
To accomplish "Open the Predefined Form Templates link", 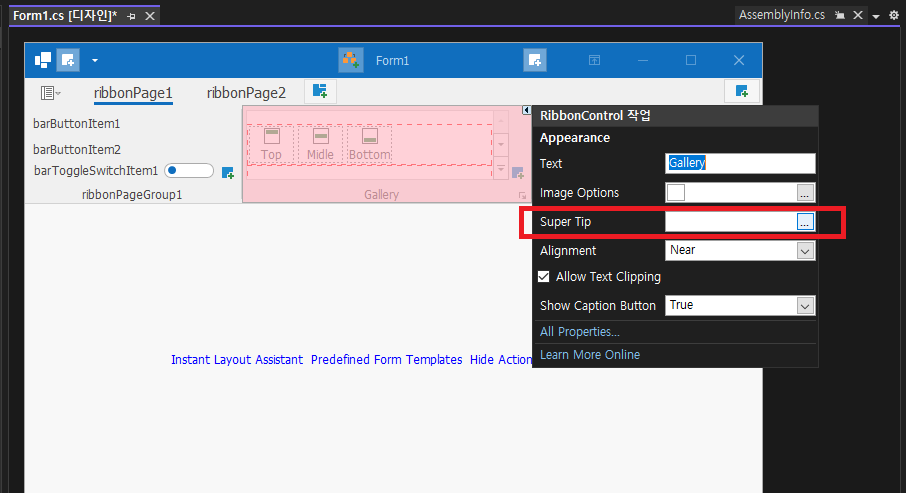I will point(387,359).
